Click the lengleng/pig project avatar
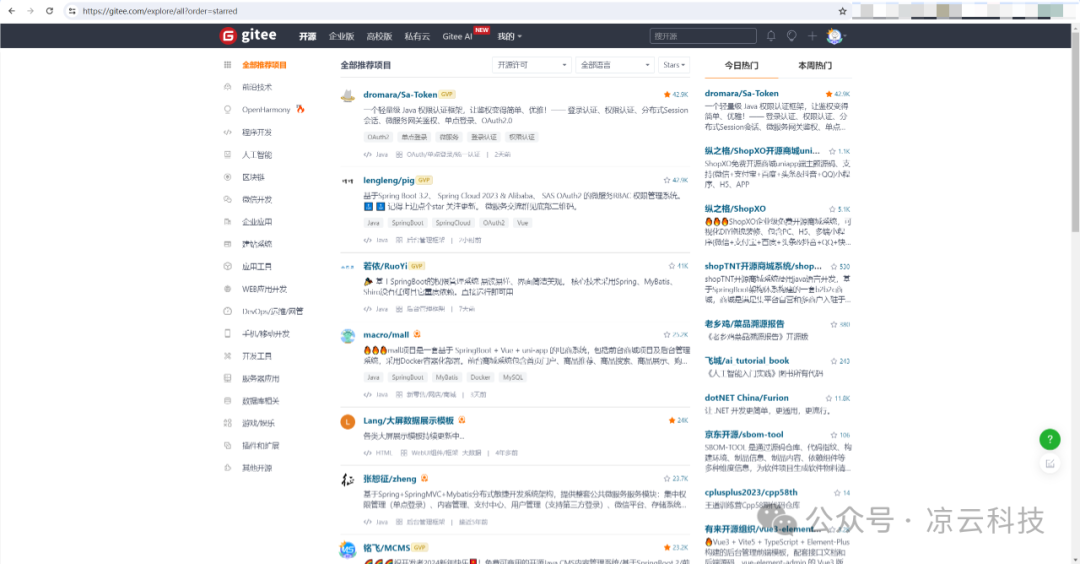This screenshot has width=1080, height=564. point(348,181)
